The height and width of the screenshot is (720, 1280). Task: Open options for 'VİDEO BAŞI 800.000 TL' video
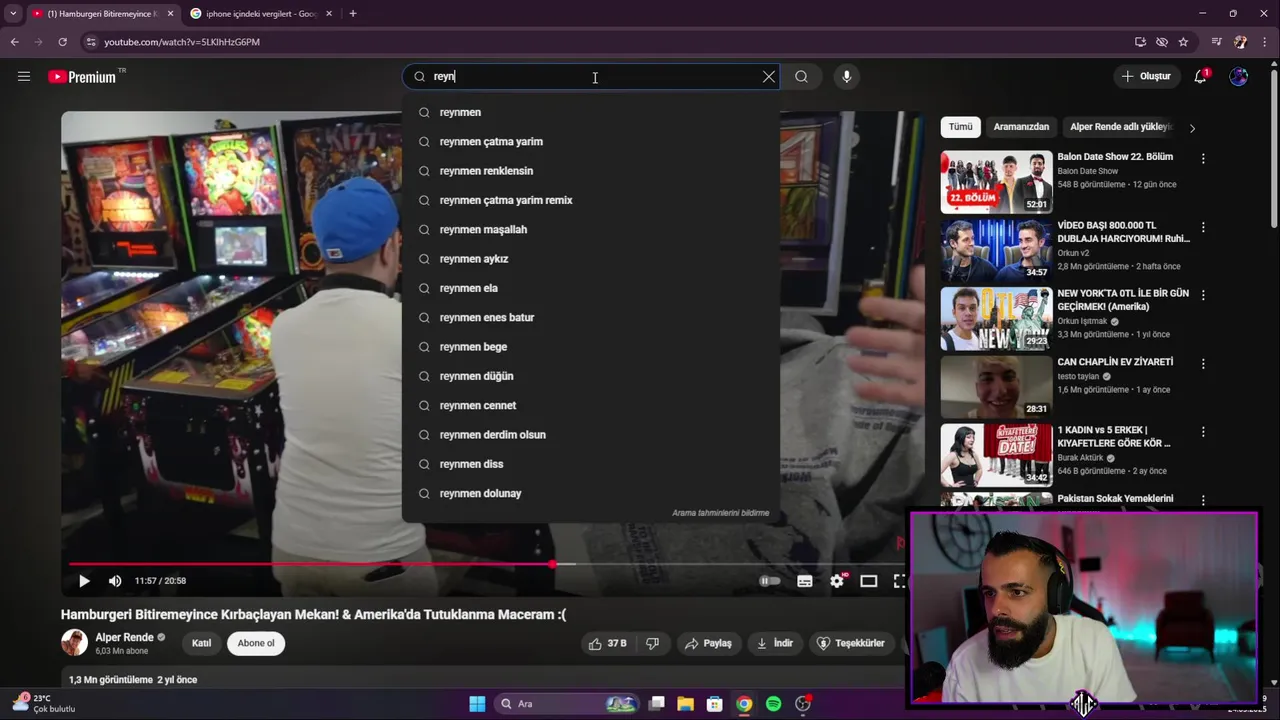pos(1203,227)
